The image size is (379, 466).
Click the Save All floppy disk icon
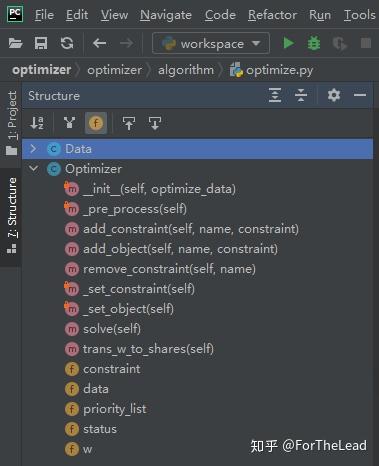41,43
